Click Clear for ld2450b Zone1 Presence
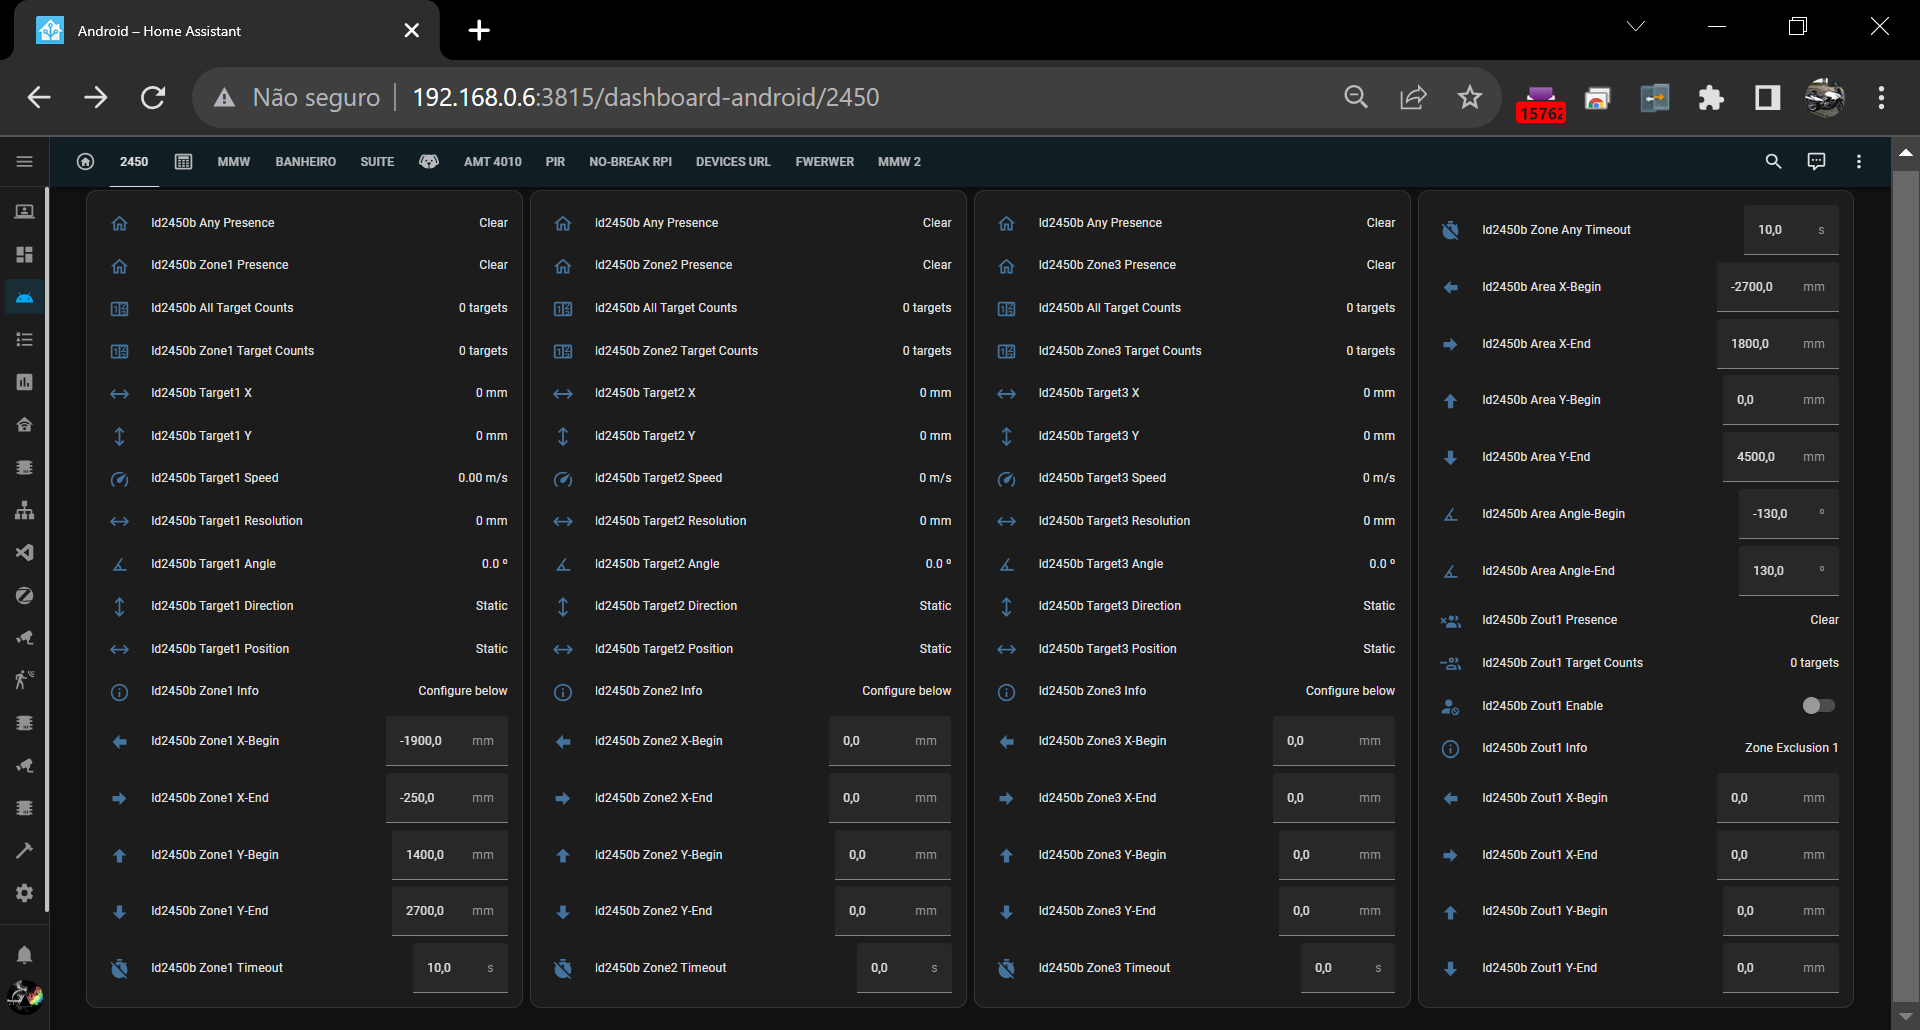 point(494,264)
